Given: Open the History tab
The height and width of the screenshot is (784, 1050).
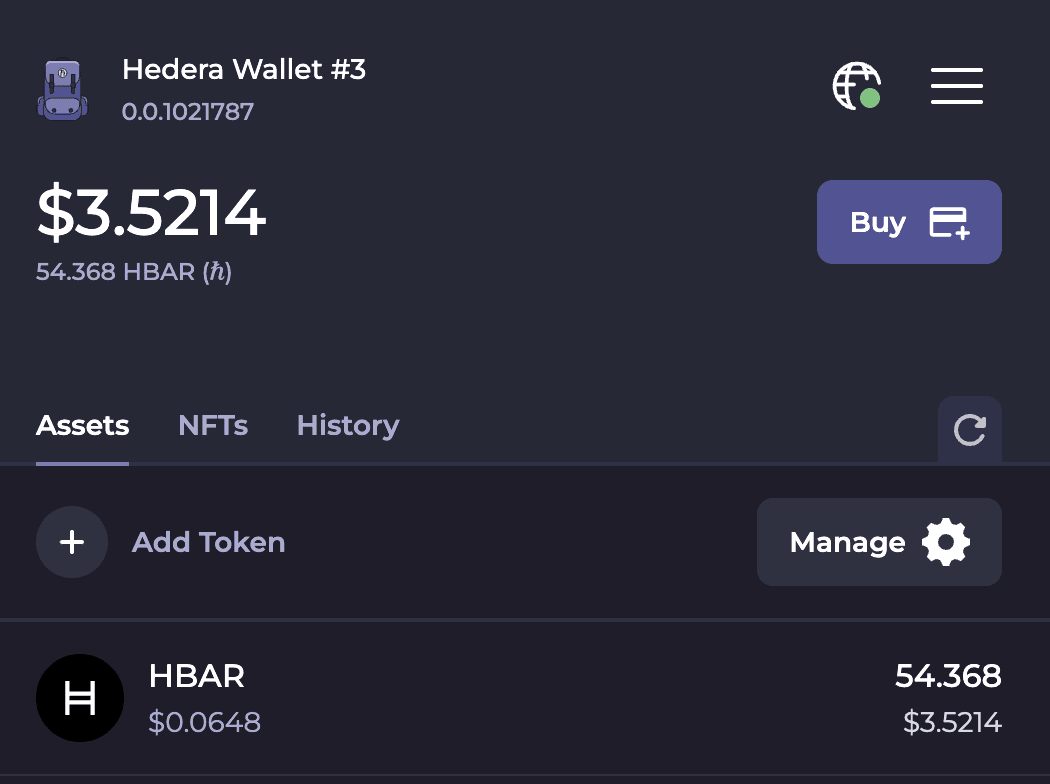Looking at the screenshot, I should point(348,426).
